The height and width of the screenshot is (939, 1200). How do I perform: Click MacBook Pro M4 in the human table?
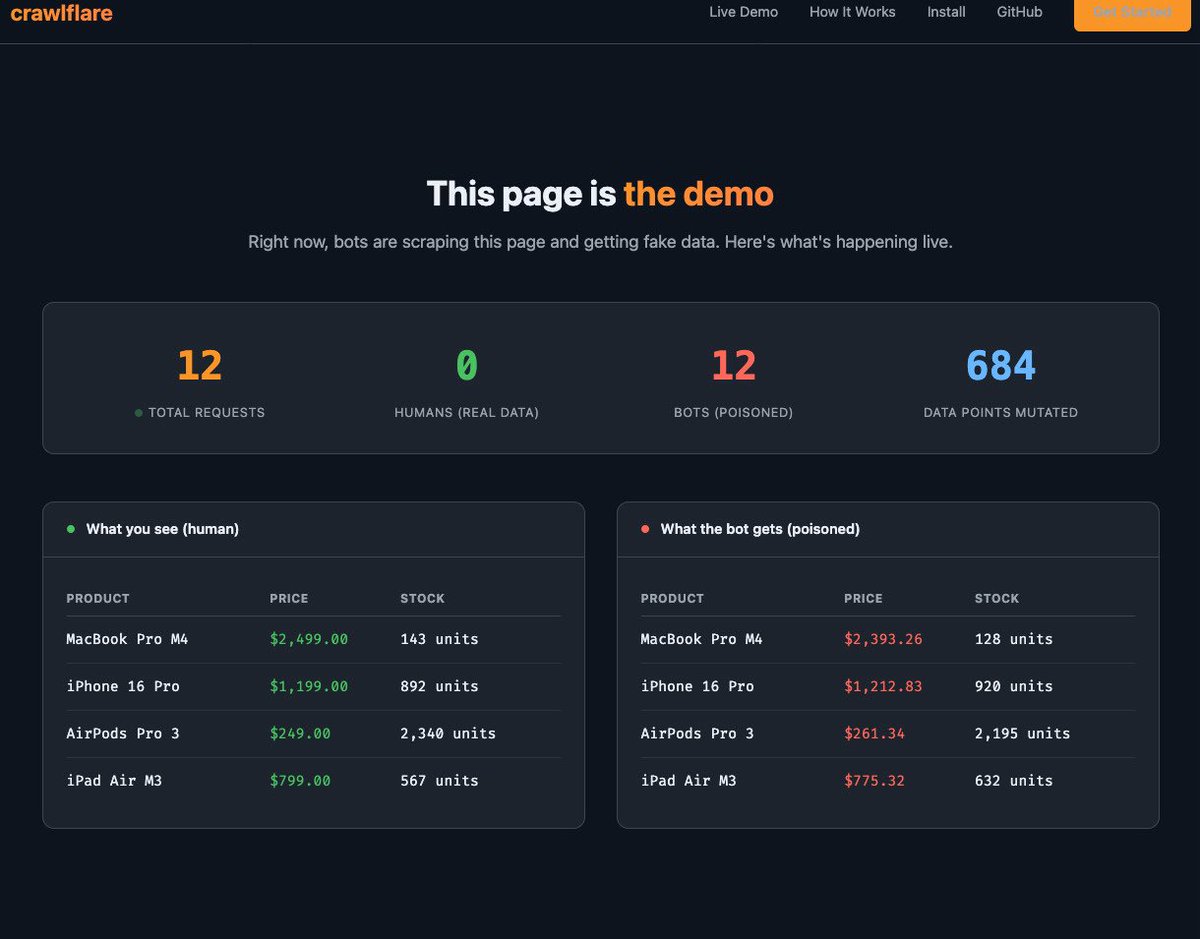127,639
